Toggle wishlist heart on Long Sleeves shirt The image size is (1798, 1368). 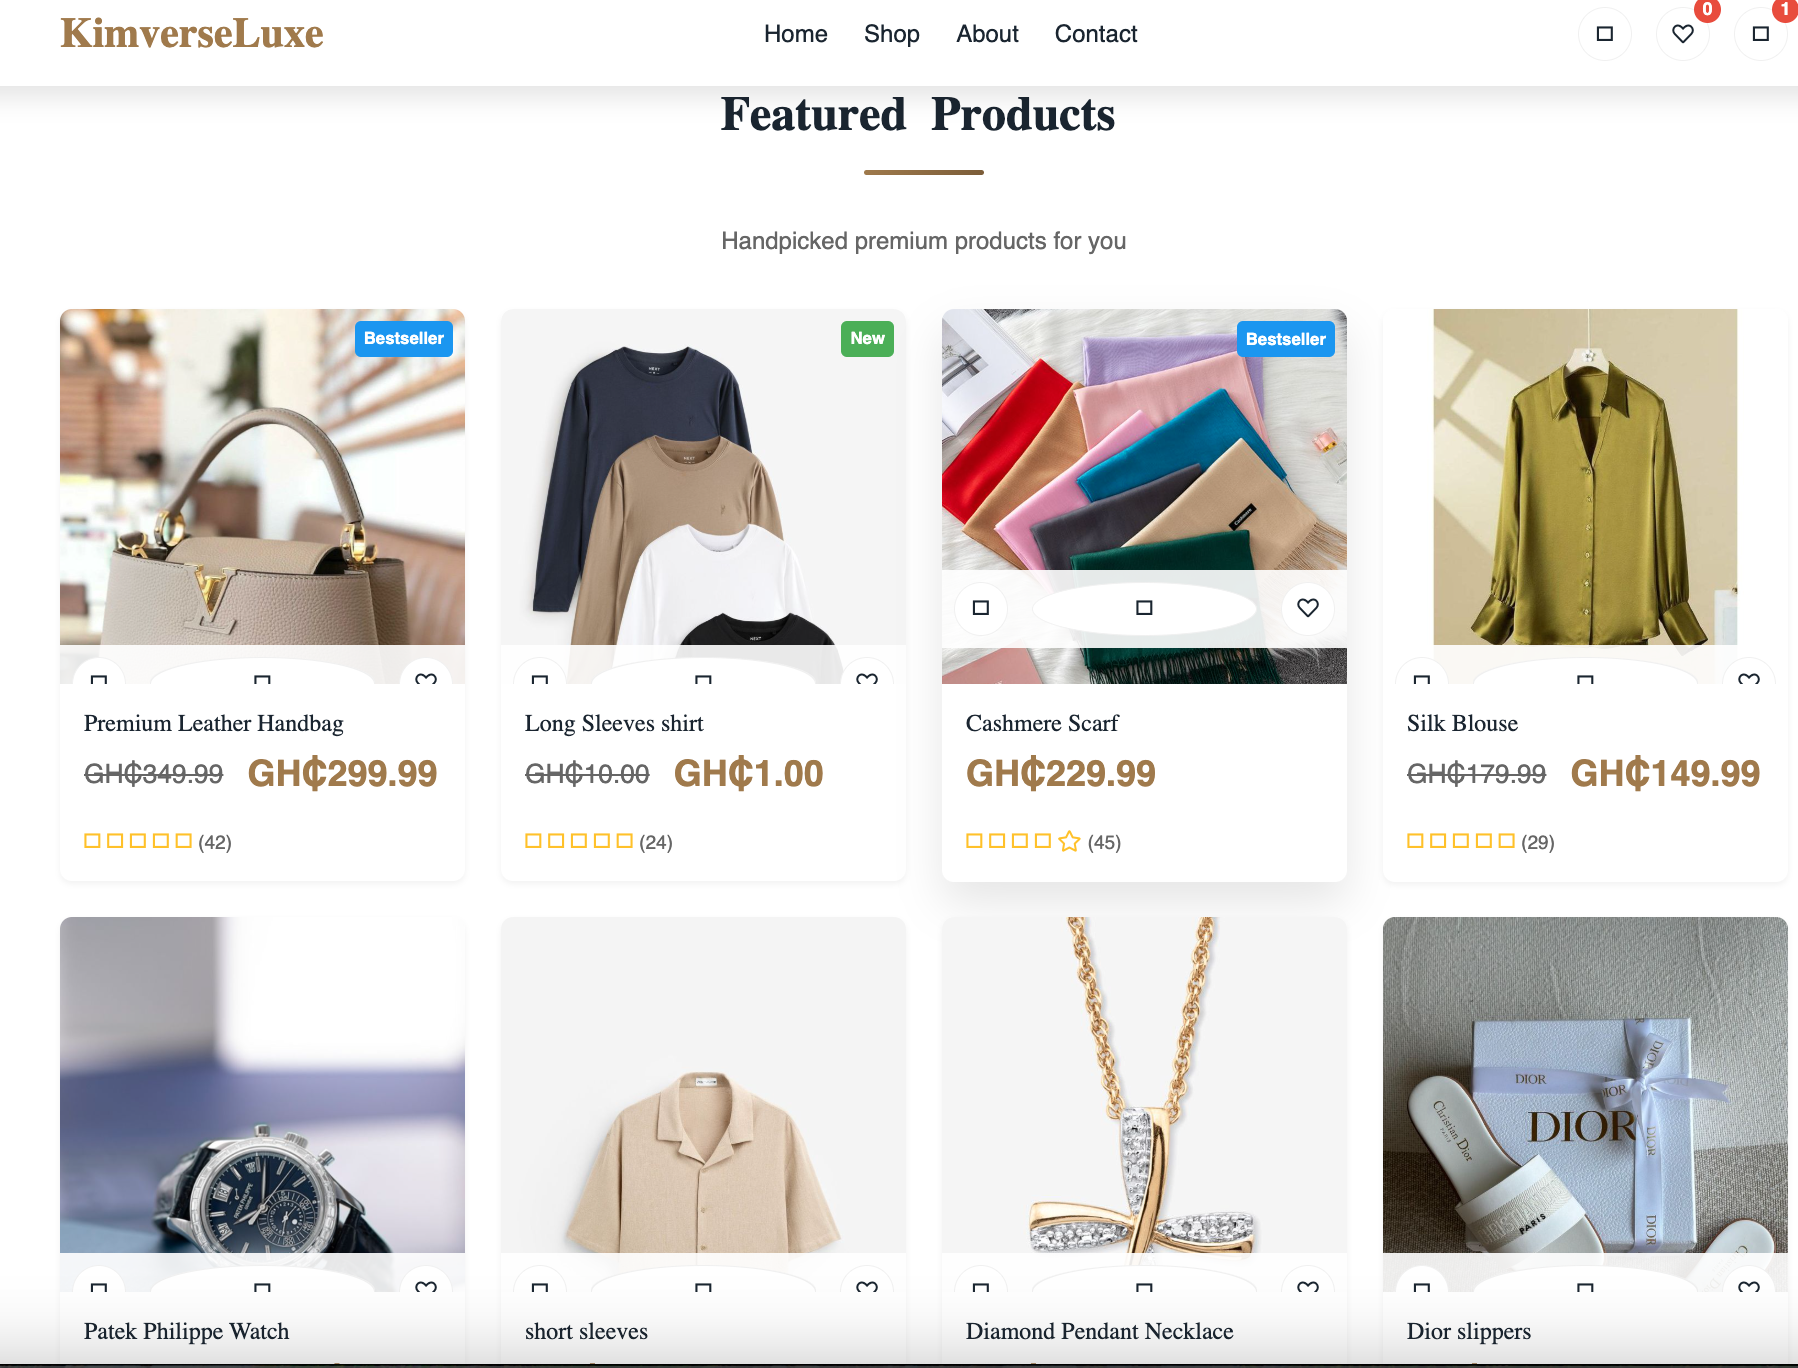click(x=867, y=678)
